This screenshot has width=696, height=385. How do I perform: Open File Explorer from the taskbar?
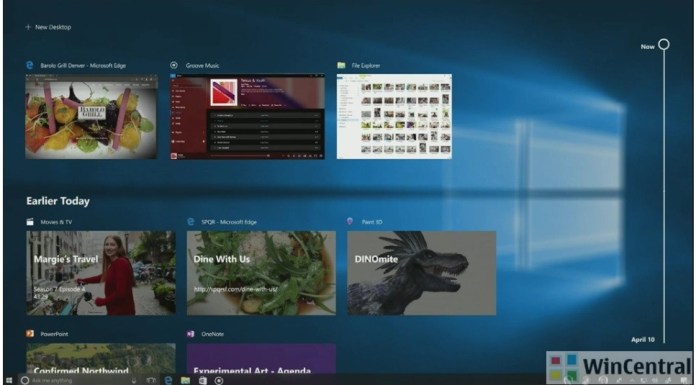click(185, 380)
